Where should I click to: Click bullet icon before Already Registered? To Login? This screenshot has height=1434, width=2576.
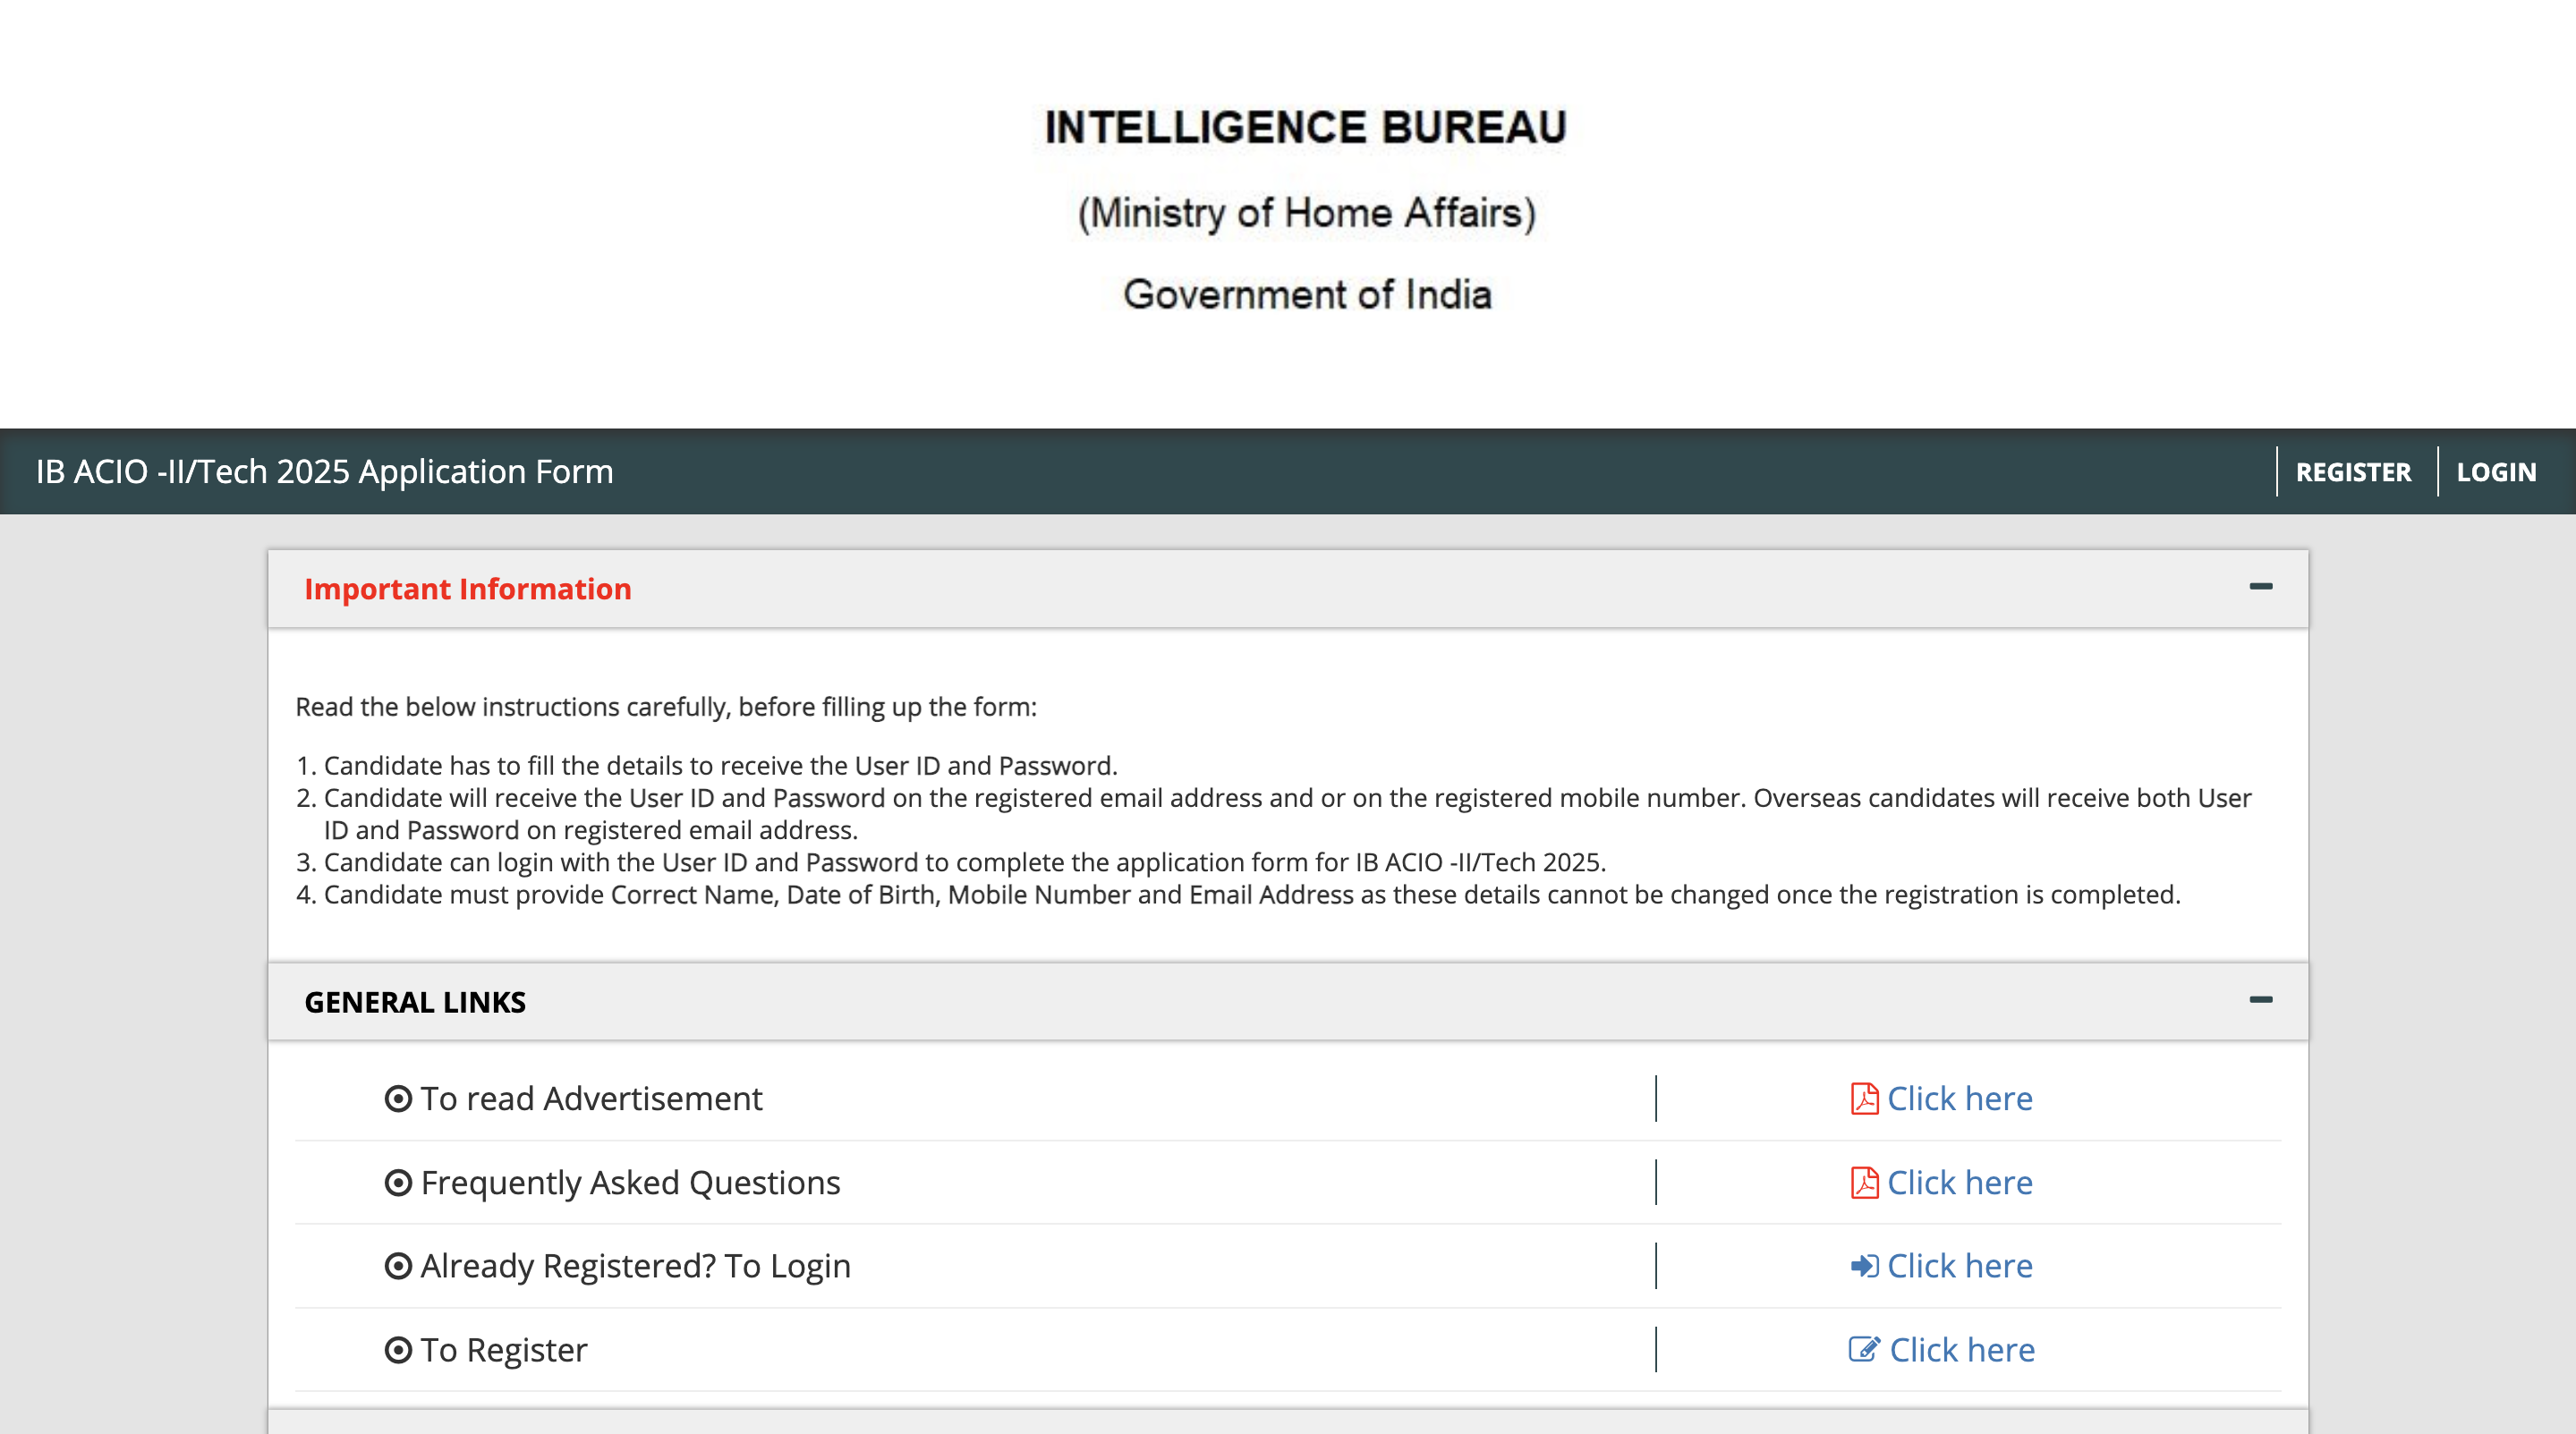tap(398, 1266)
